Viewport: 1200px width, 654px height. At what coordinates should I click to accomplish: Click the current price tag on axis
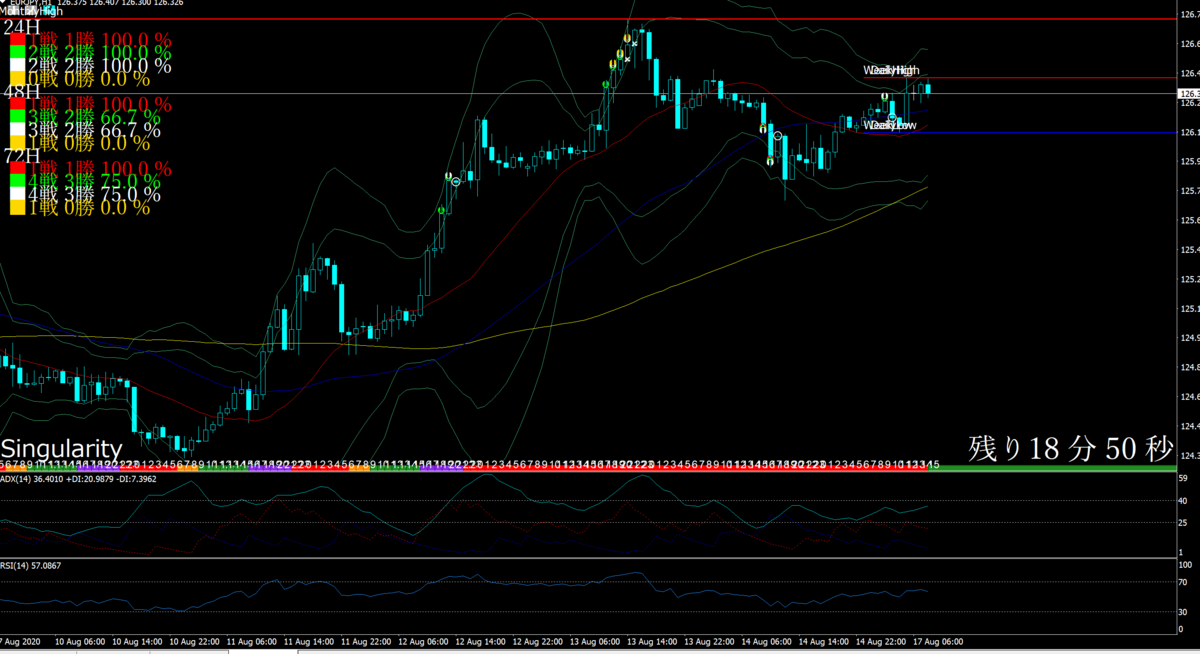1188,93
